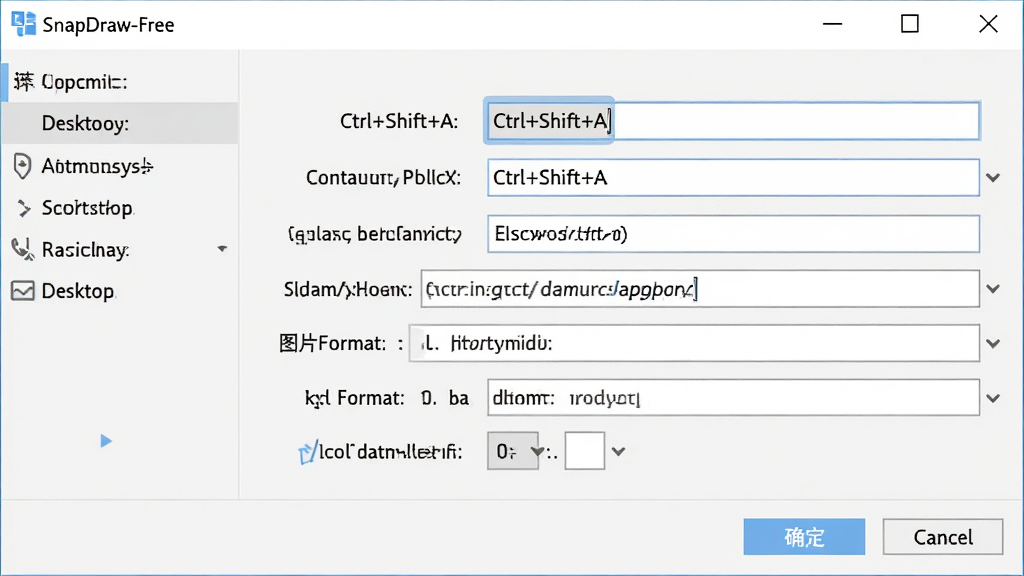The image size is (1024, 576).
Task: Select the Uopcmilc sidebar item
Action: [x=120, y=82]
